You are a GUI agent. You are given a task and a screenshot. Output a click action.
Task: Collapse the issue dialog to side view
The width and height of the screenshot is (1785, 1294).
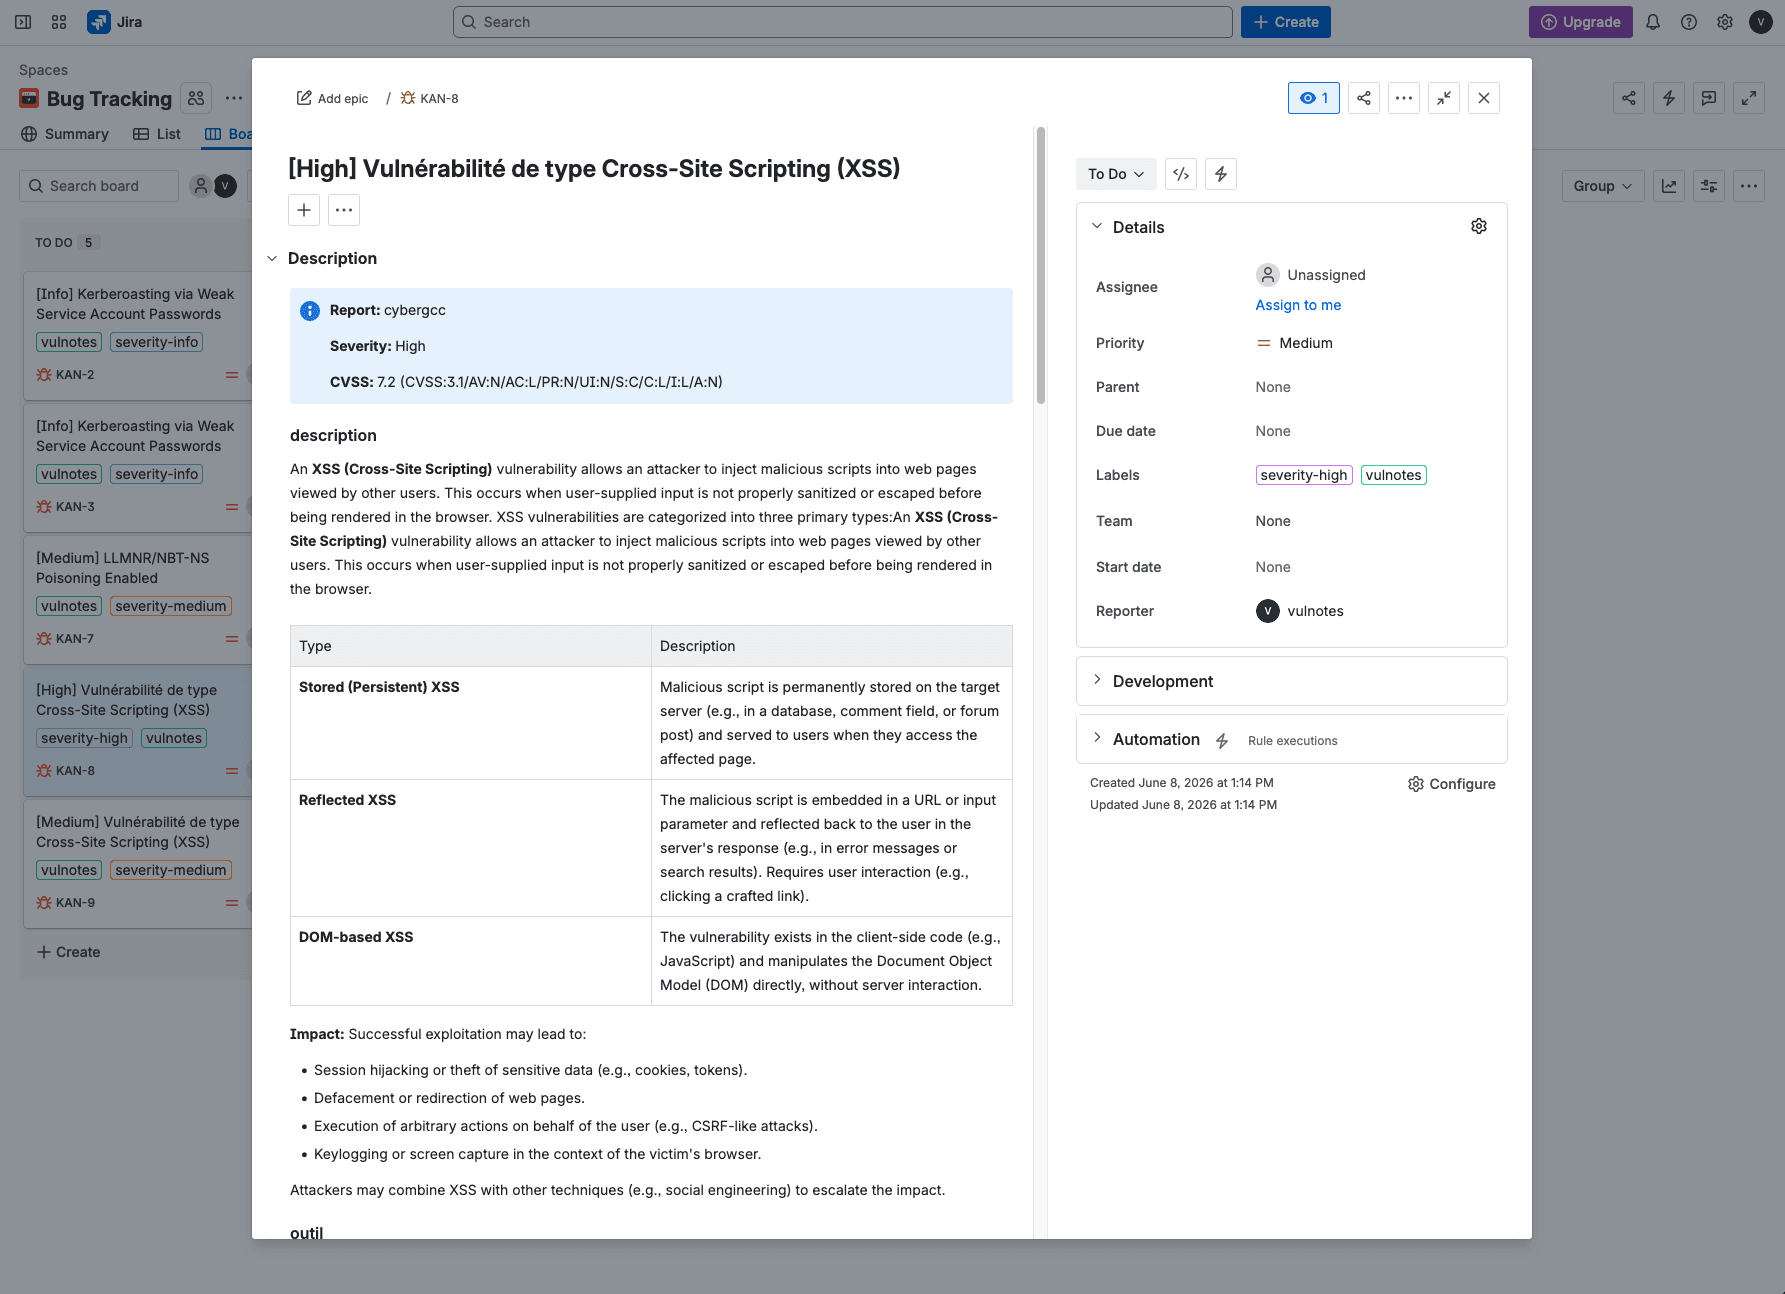[x=1444, y=98]
